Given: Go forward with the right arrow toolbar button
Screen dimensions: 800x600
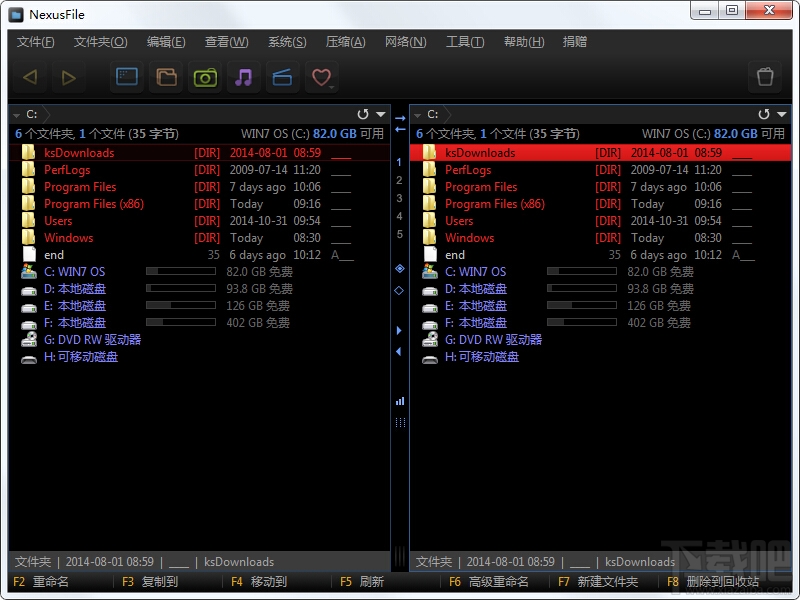Looking at the screenshot, I should click(x=68, y=78).
